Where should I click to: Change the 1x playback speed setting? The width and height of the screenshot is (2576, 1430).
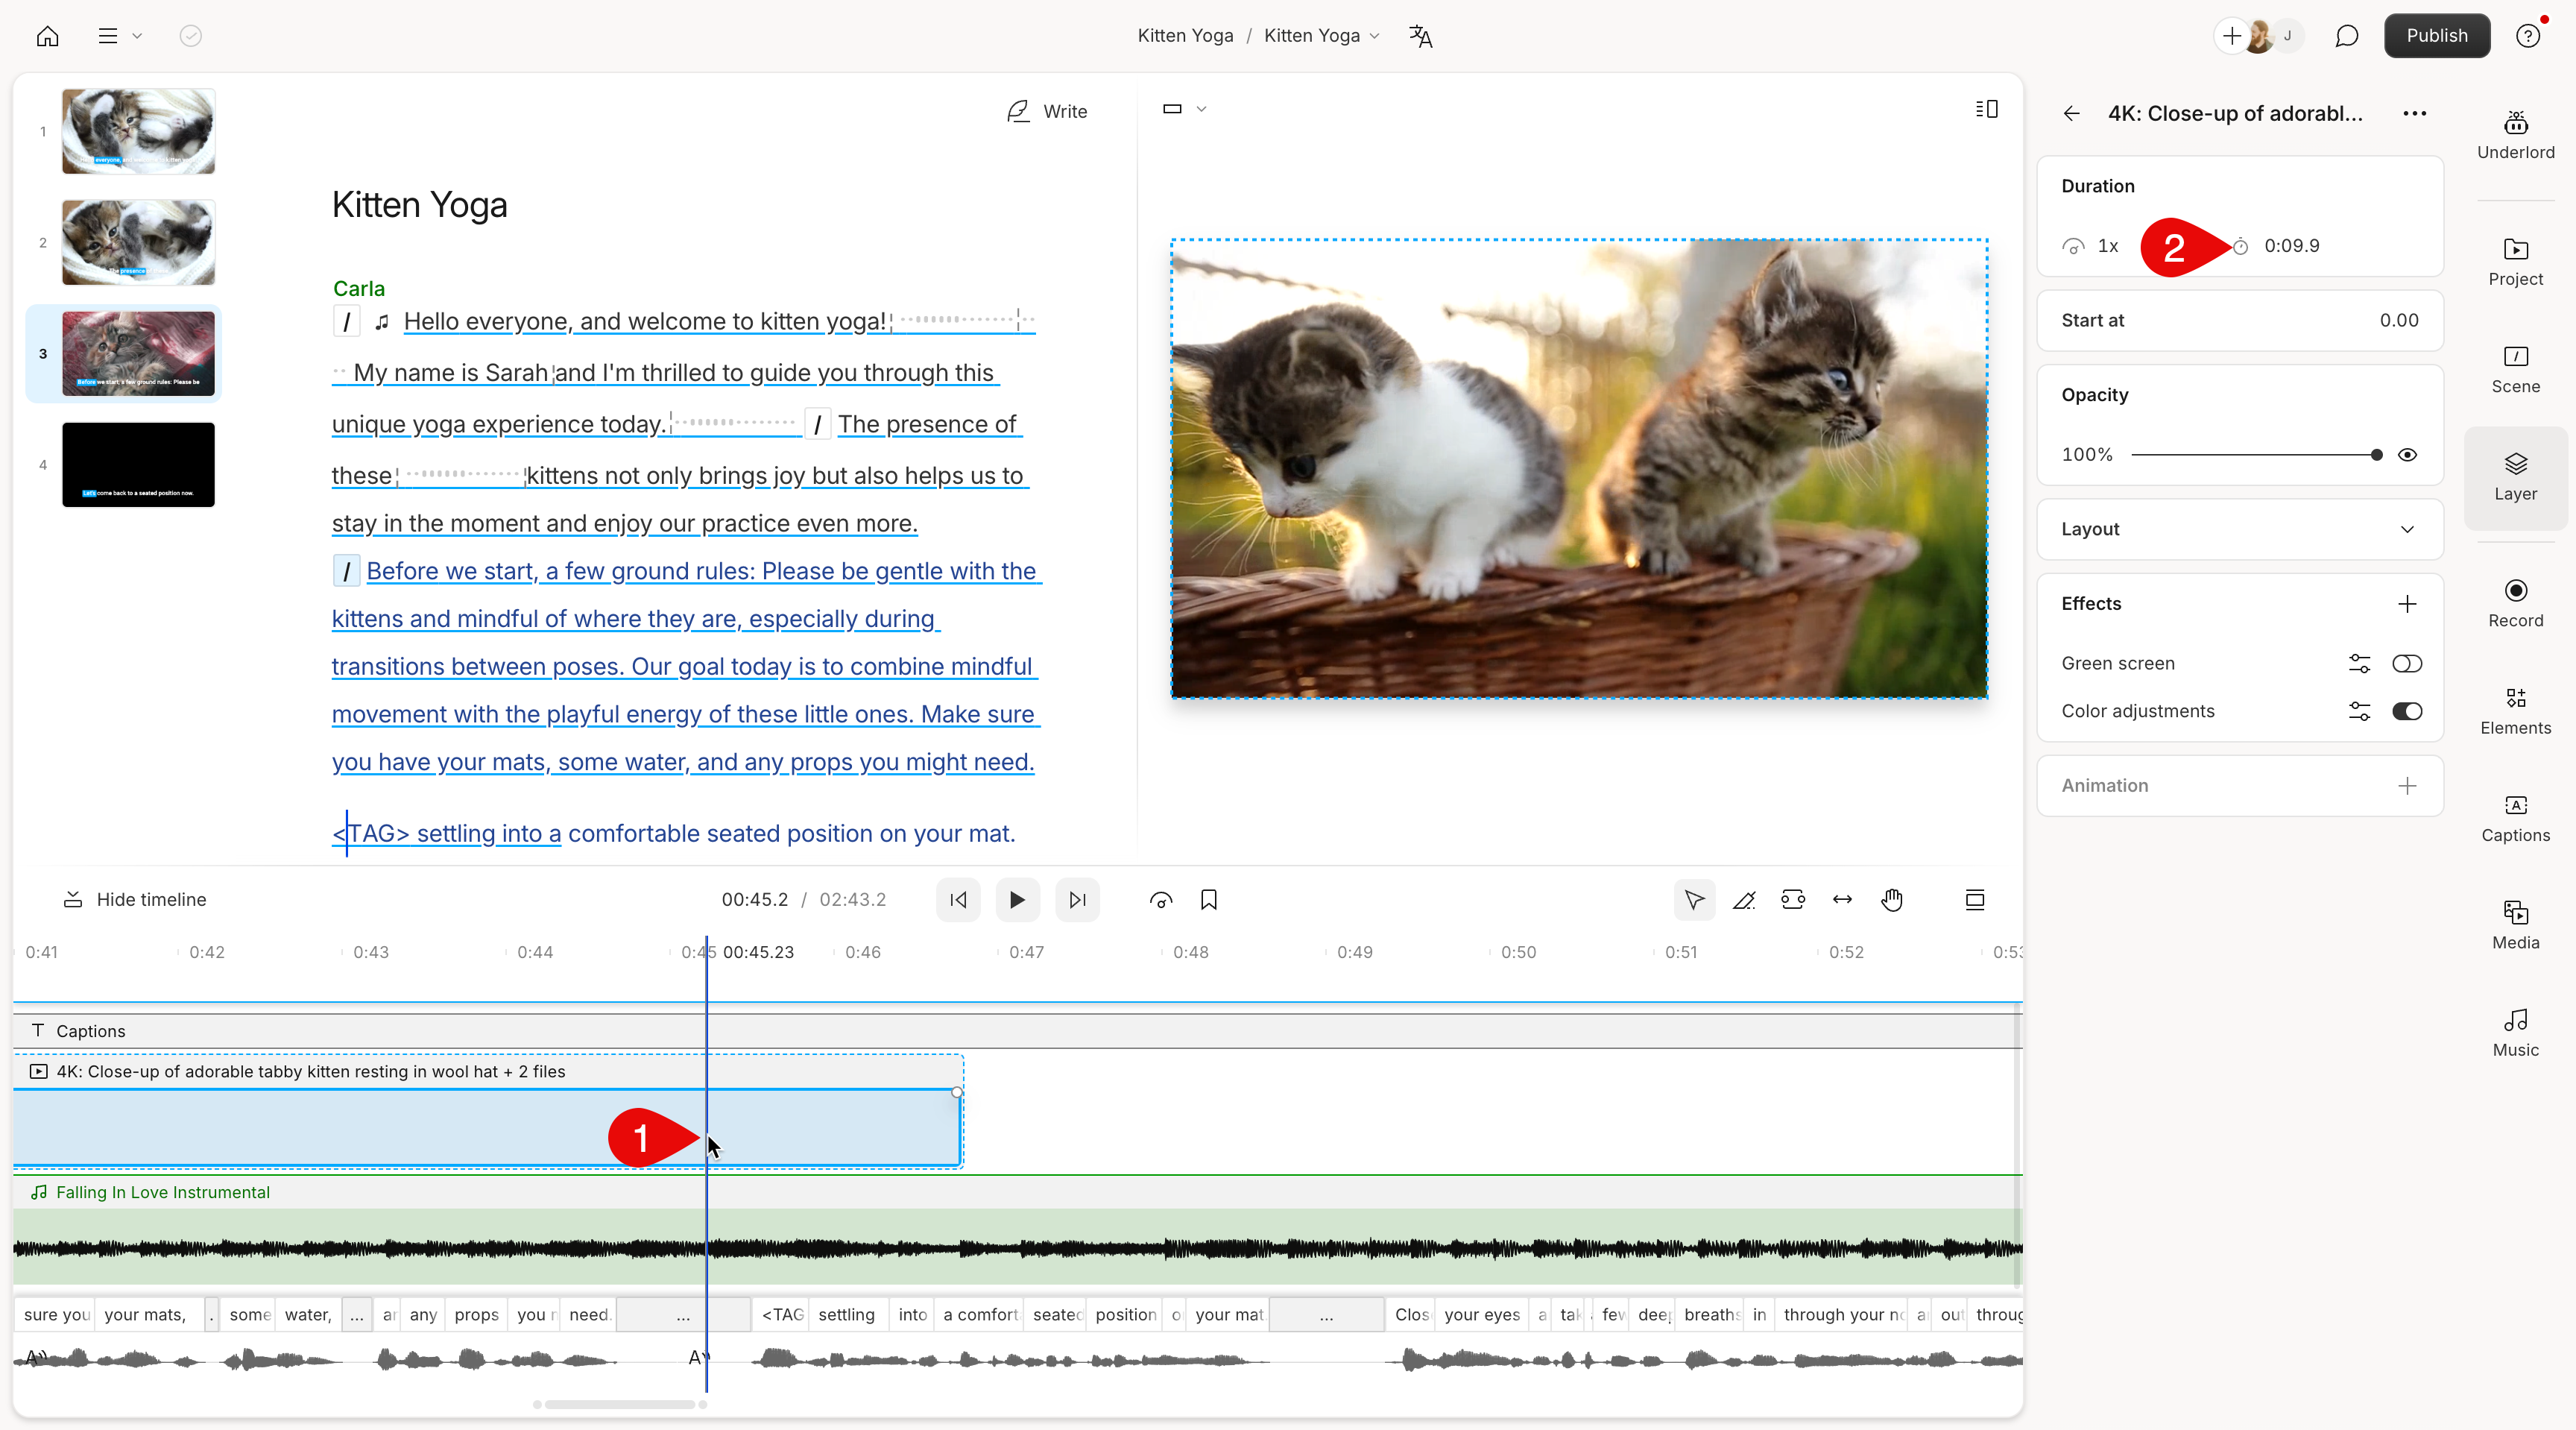[2091, 246]
